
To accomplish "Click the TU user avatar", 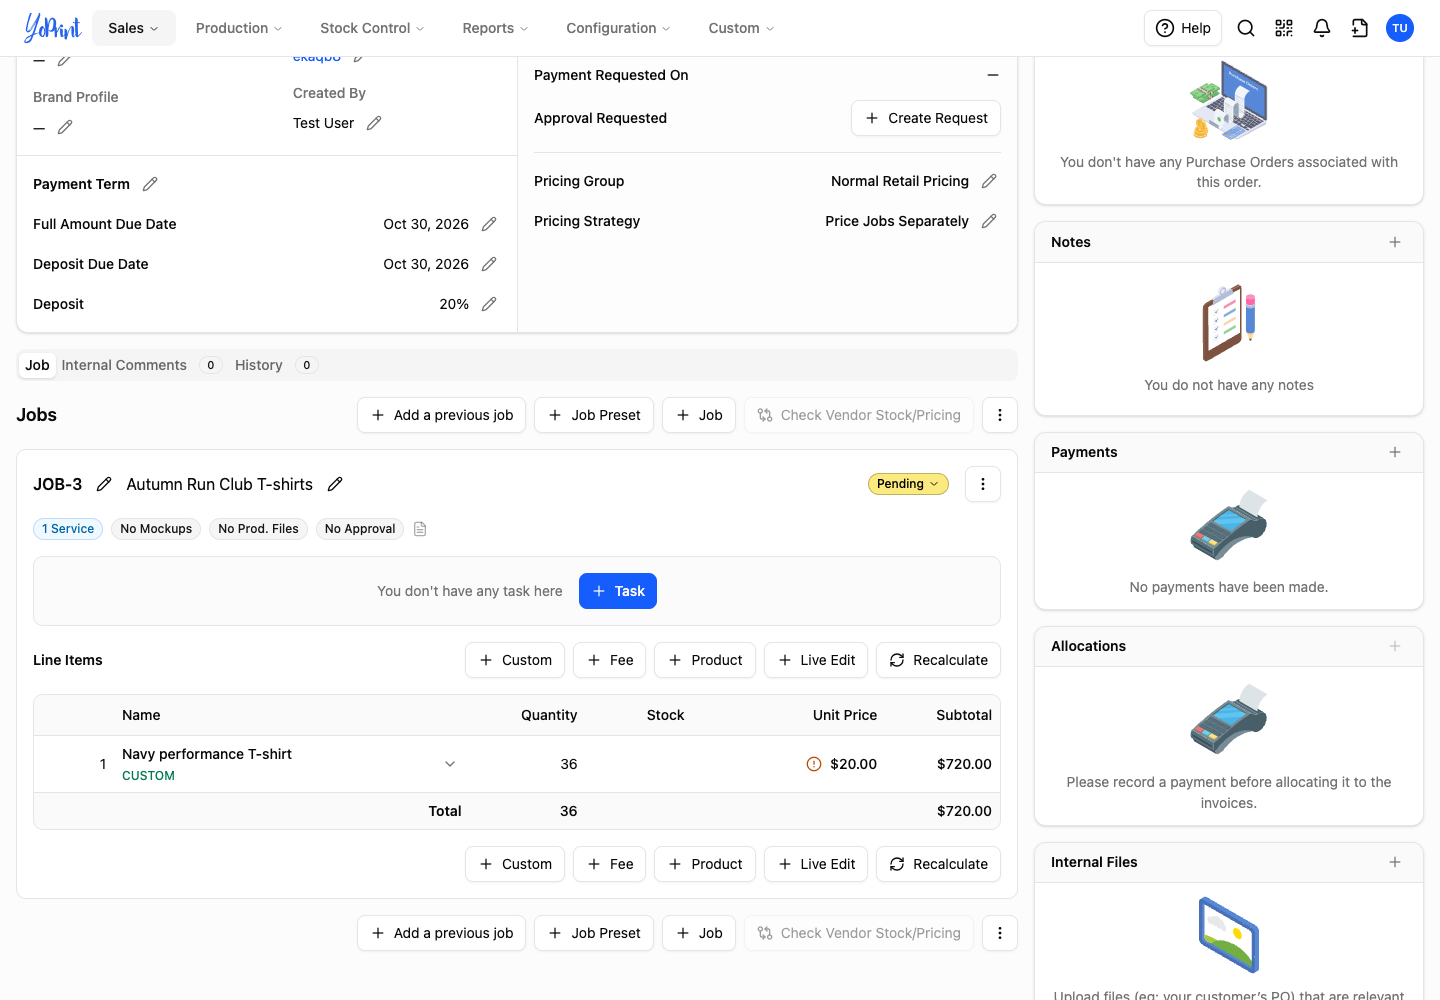I will point(1400,28).
